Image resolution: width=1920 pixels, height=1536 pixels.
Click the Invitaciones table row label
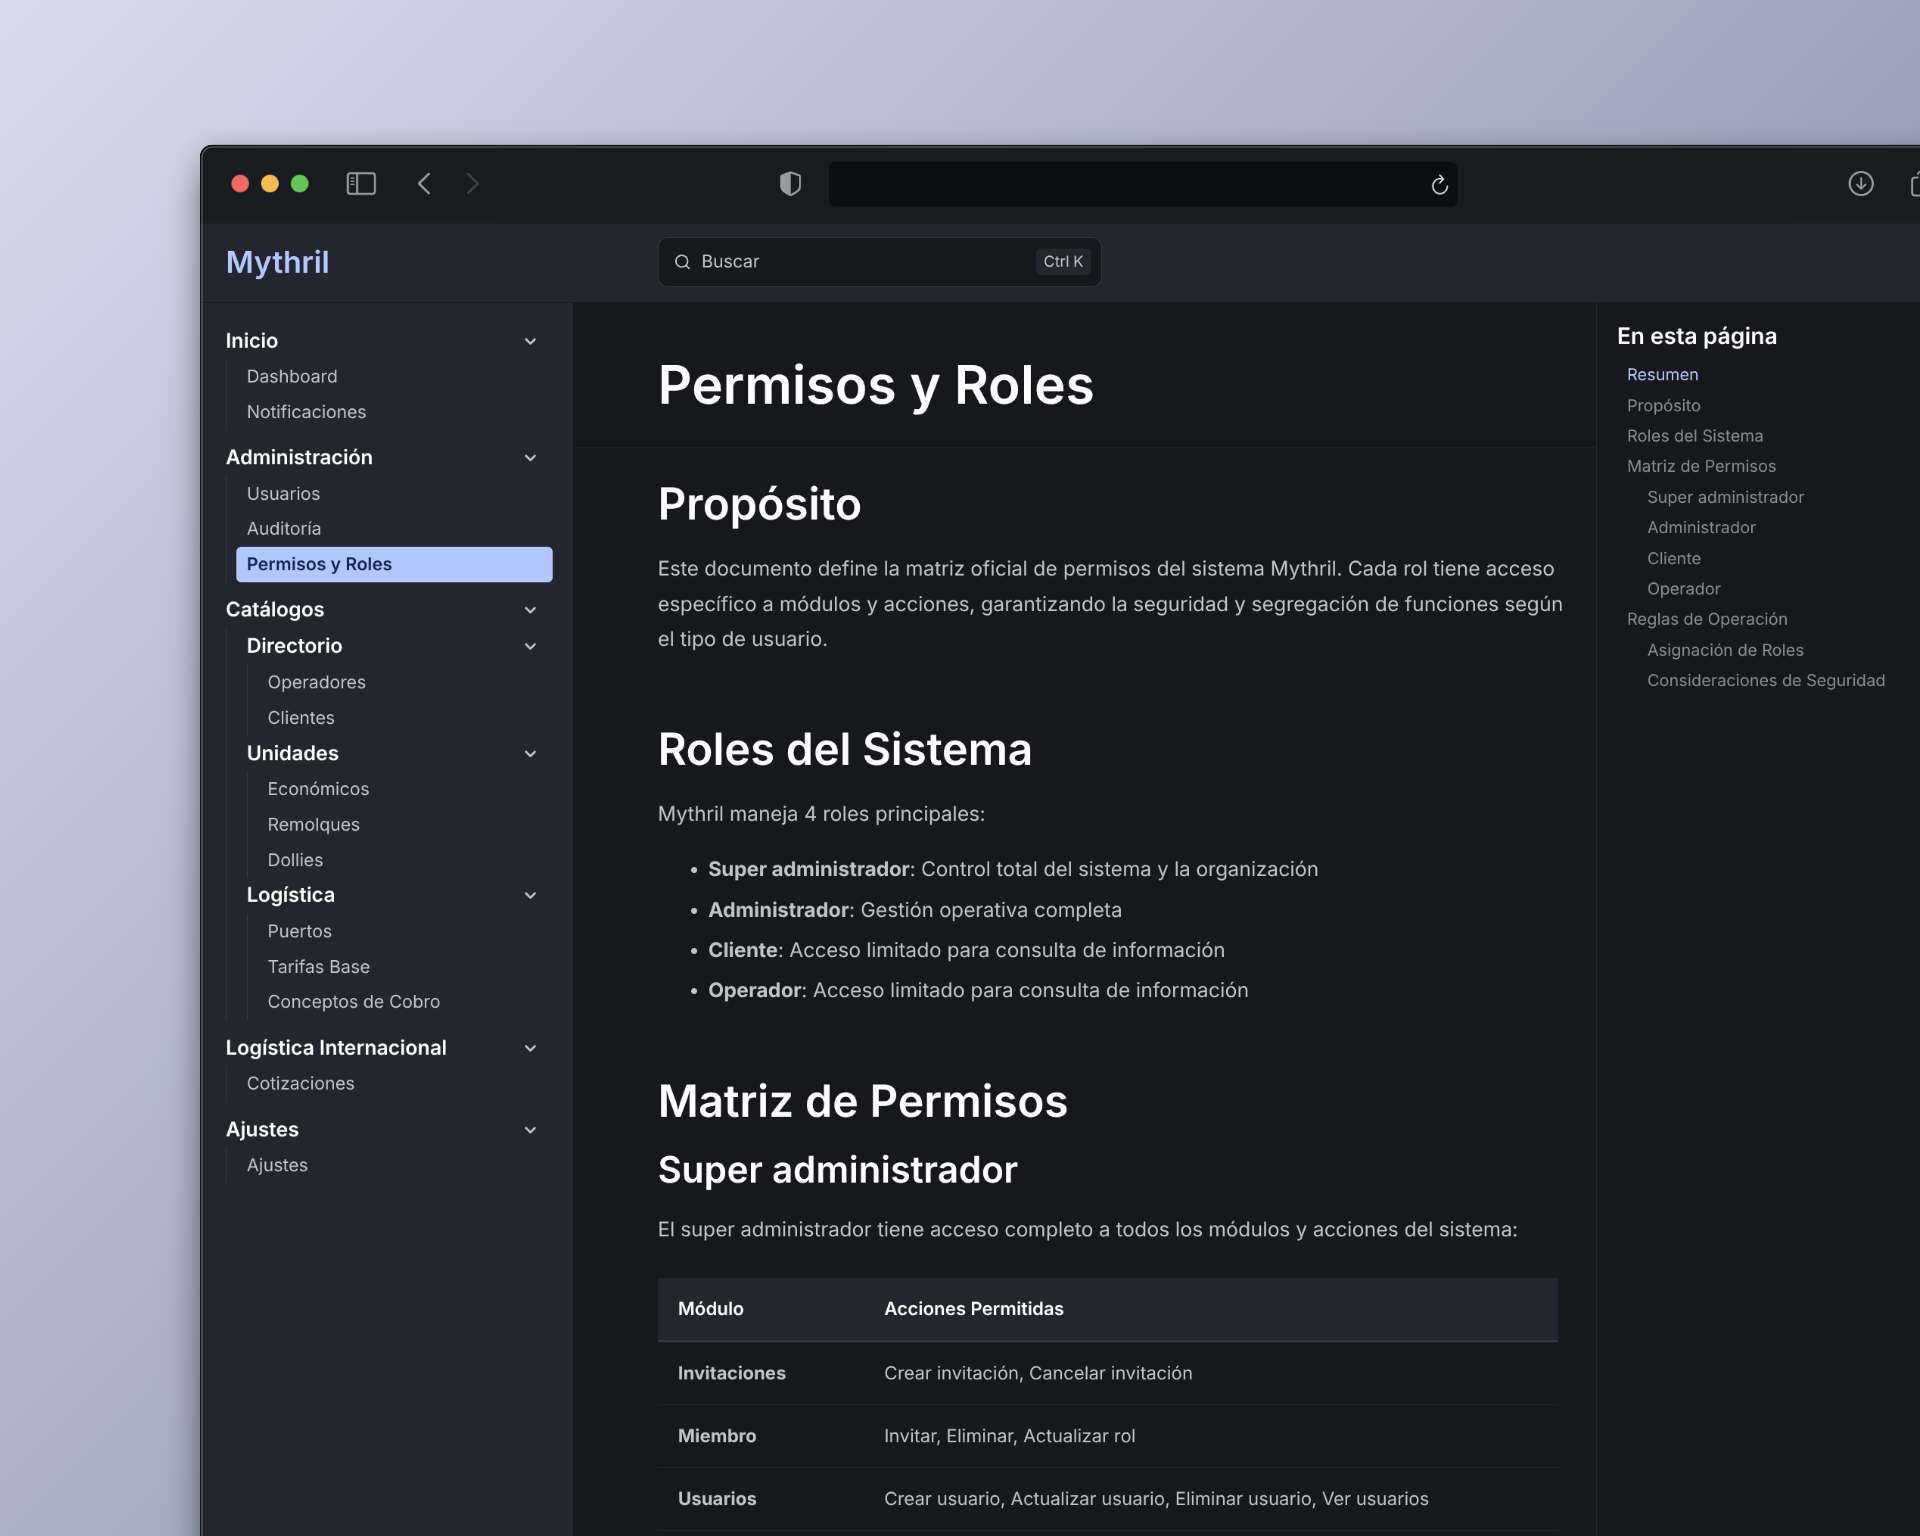click(731, 1374)
